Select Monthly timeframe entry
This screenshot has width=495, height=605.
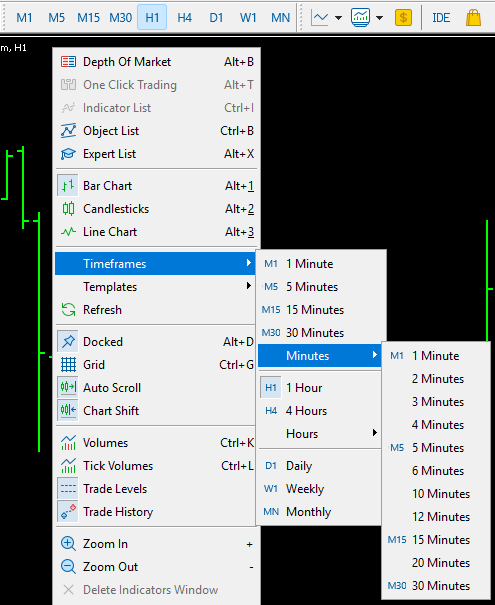[320, 512]
